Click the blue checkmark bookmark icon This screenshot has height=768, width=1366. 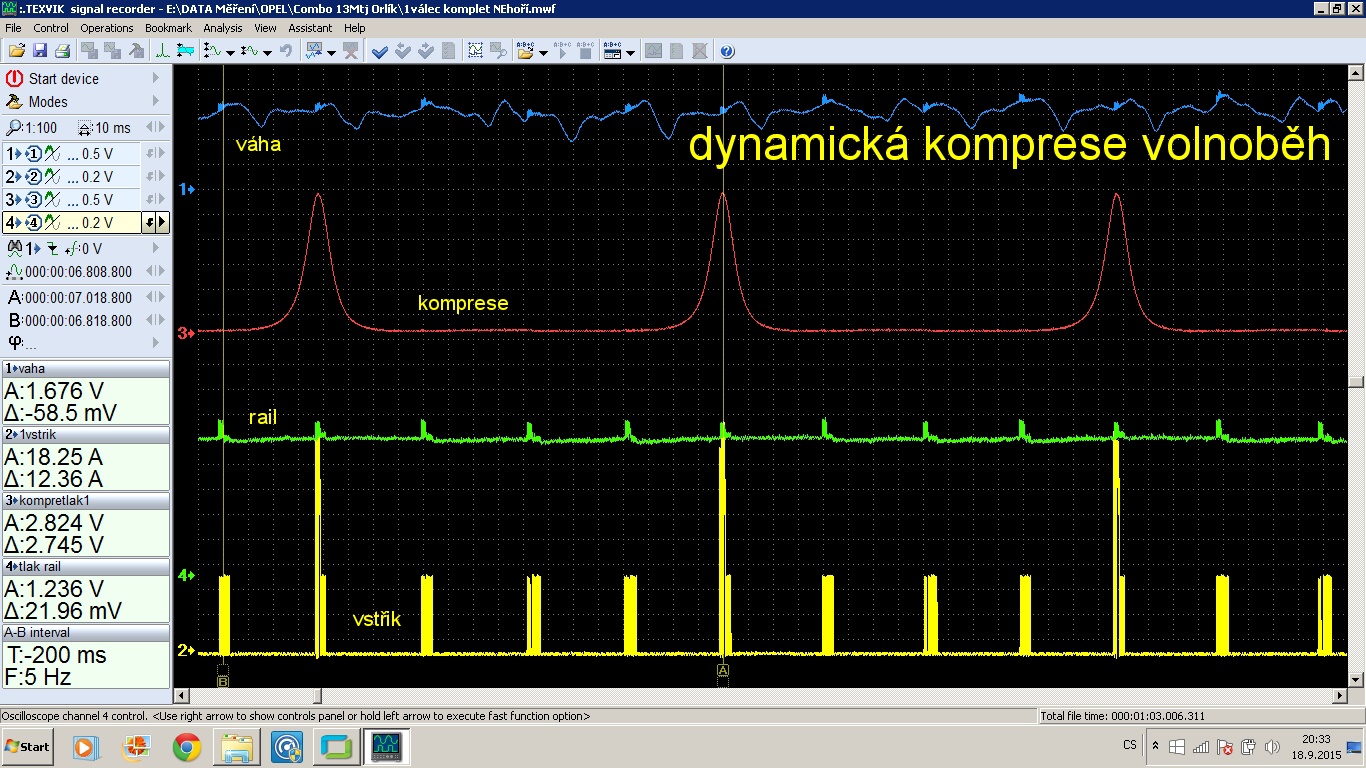[380, 51]
